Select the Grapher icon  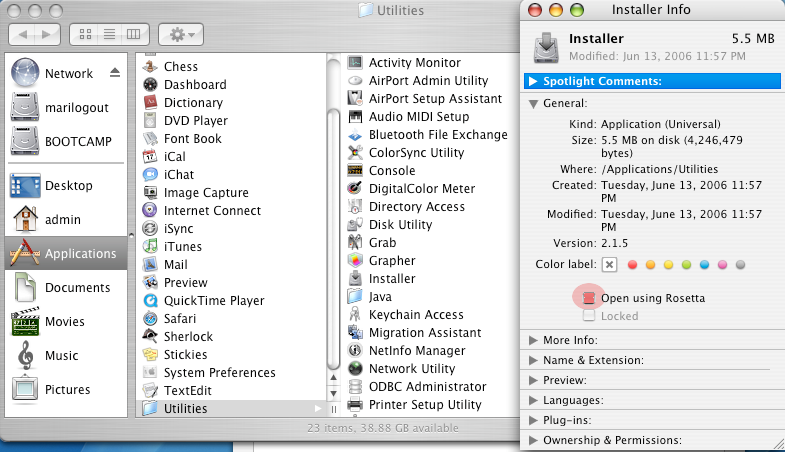pyautogui.click(x=355, y=260)
